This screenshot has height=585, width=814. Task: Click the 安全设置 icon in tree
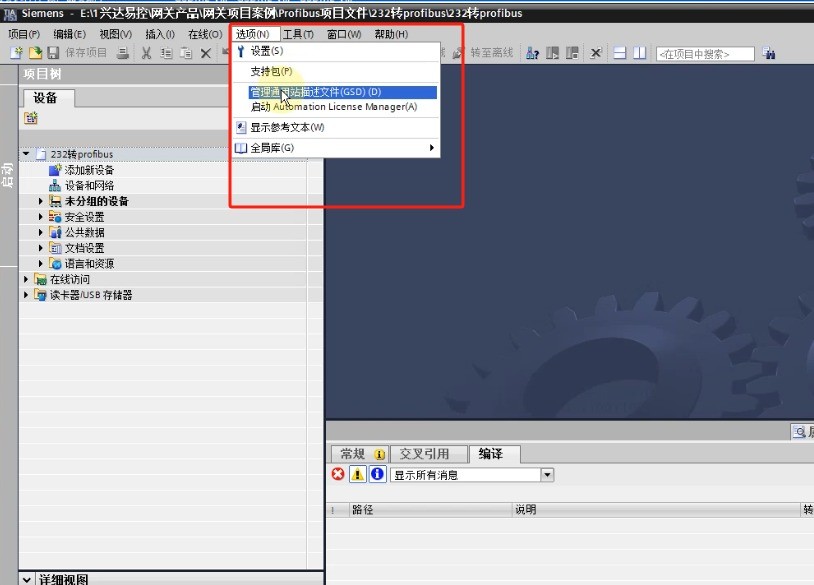pyautogui.click(x=55, y=217)
